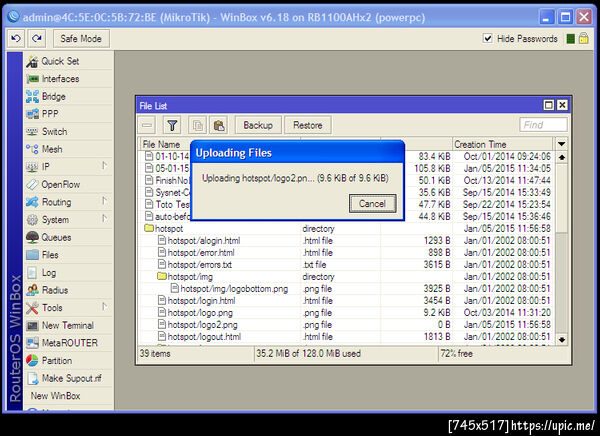600x436 pixels.
Task: Select hotspot/alogin.html file
Action: tap(346, 241)
